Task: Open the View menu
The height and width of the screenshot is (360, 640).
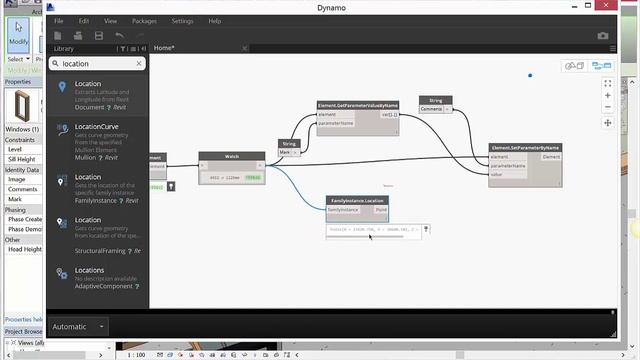Action: [x=110, y=21]
